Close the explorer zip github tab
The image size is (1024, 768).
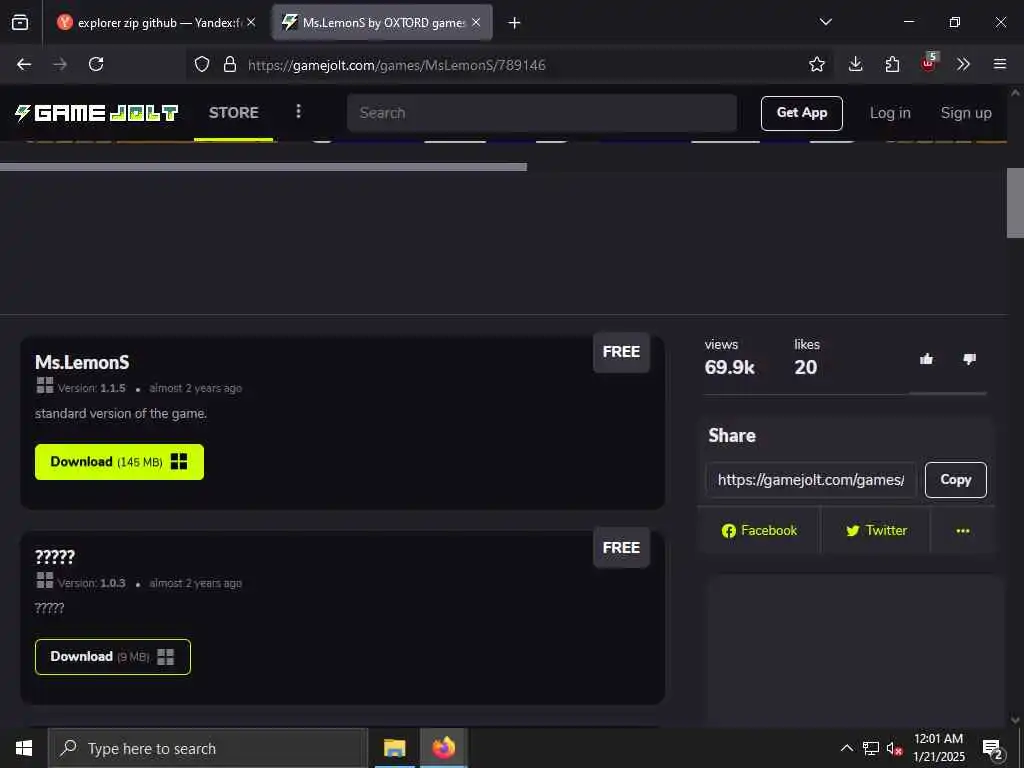(x=251, y=22)
